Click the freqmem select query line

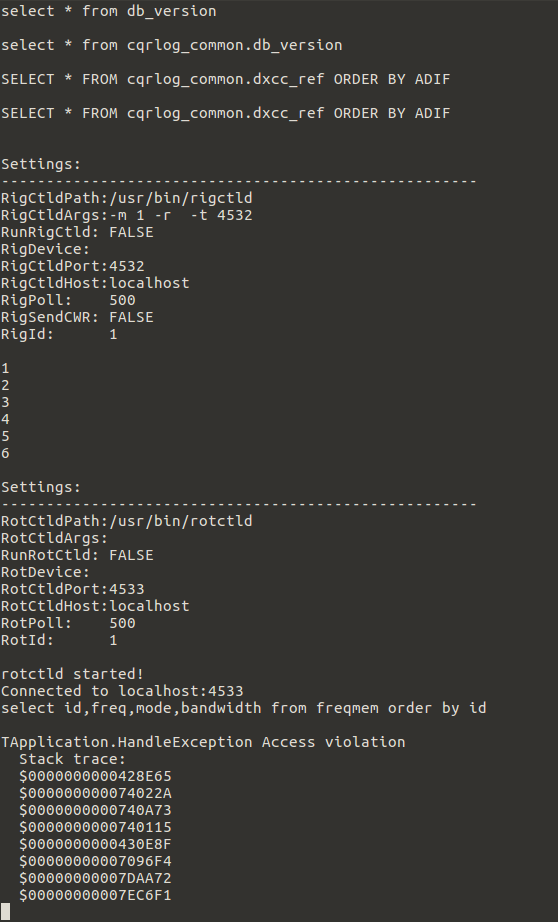click(x=243, y=709)
